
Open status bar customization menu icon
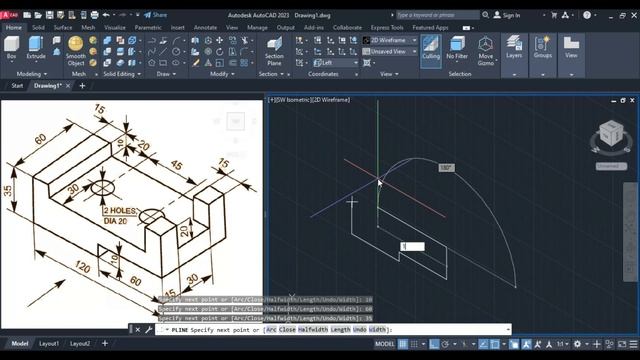633,344
